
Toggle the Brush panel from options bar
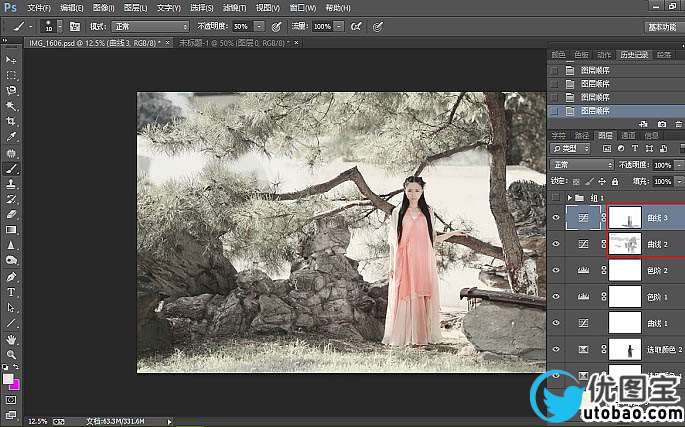(75, 27)
